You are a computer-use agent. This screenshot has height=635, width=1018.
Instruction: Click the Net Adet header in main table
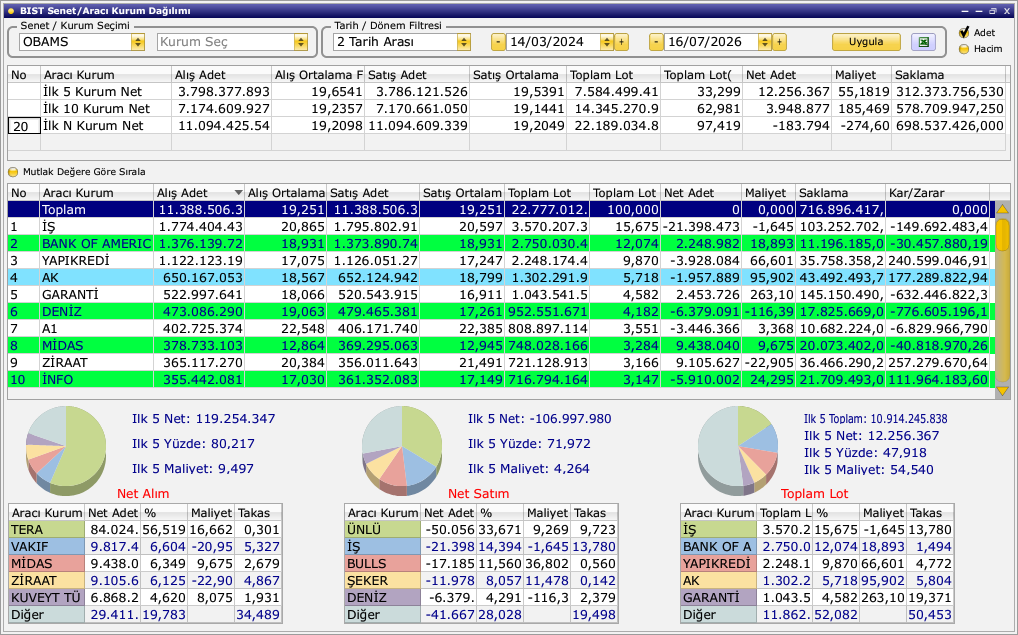pos(701,193)
